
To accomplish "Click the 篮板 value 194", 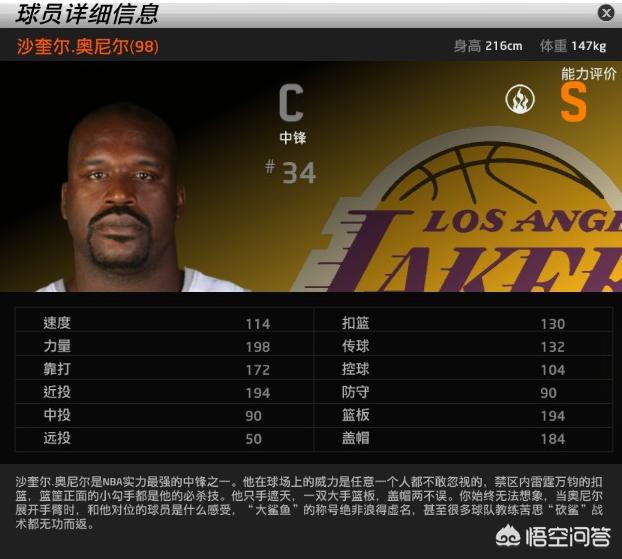I will [x=553, y=416].
